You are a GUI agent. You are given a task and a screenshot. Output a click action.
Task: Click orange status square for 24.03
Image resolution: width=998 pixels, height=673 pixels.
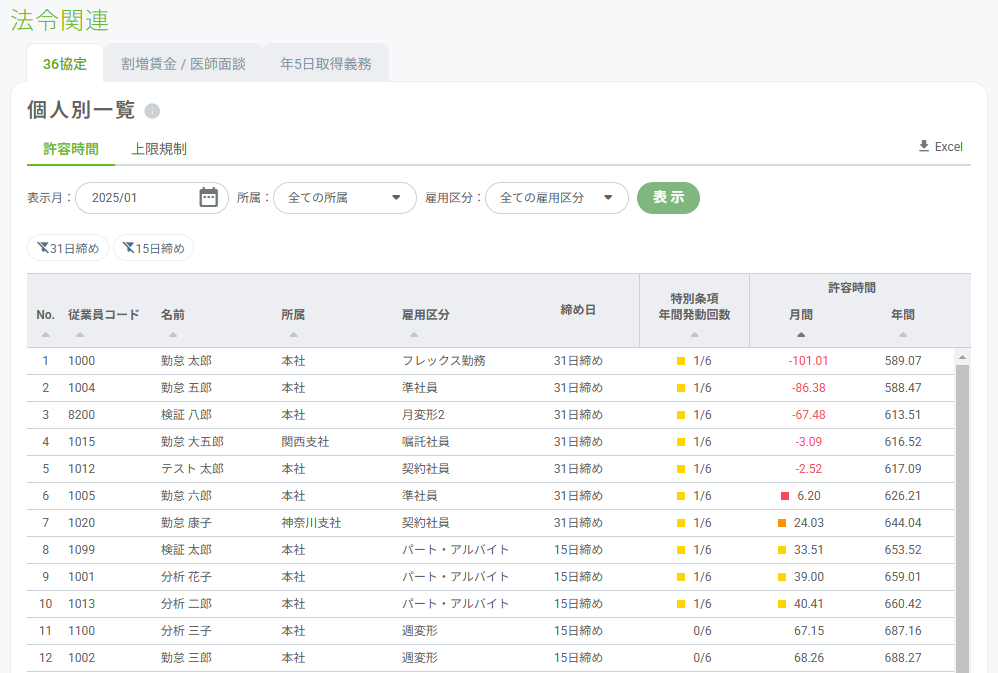[x=782, y=523]
